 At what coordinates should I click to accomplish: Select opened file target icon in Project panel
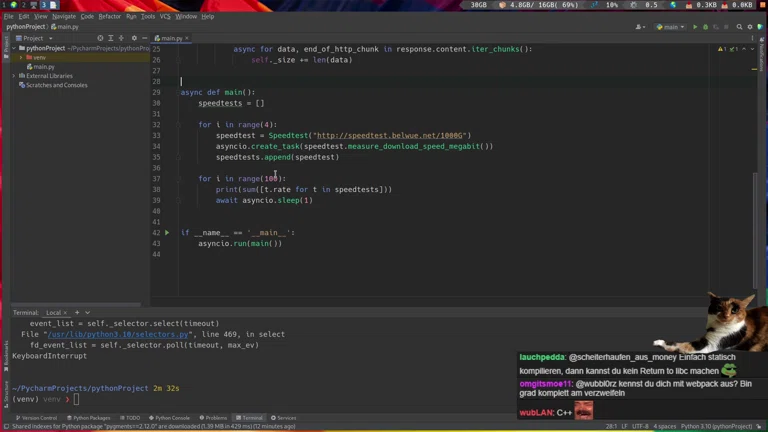100,38
